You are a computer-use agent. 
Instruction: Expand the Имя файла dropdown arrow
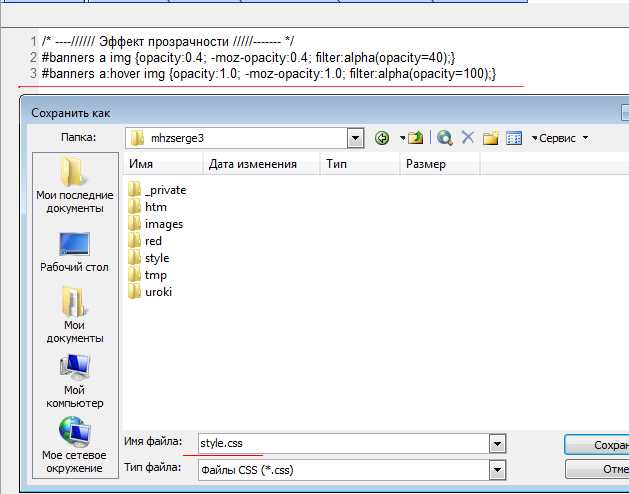497,443
